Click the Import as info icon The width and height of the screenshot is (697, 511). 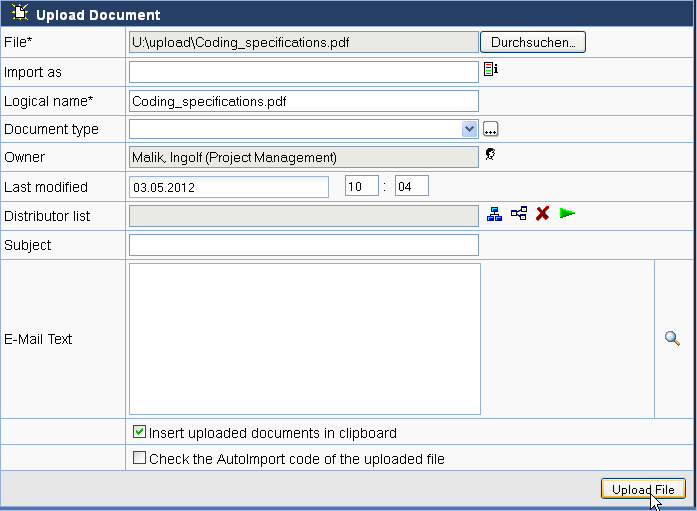pyautogui.click(x=490, y=70)
